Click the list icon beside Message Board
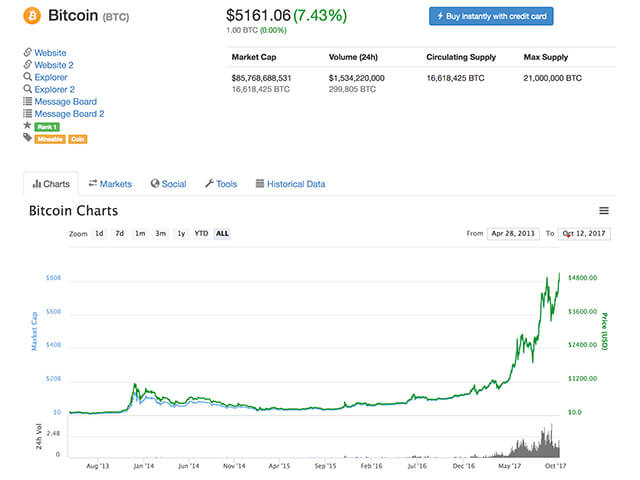640x480 pixels. 27,101
